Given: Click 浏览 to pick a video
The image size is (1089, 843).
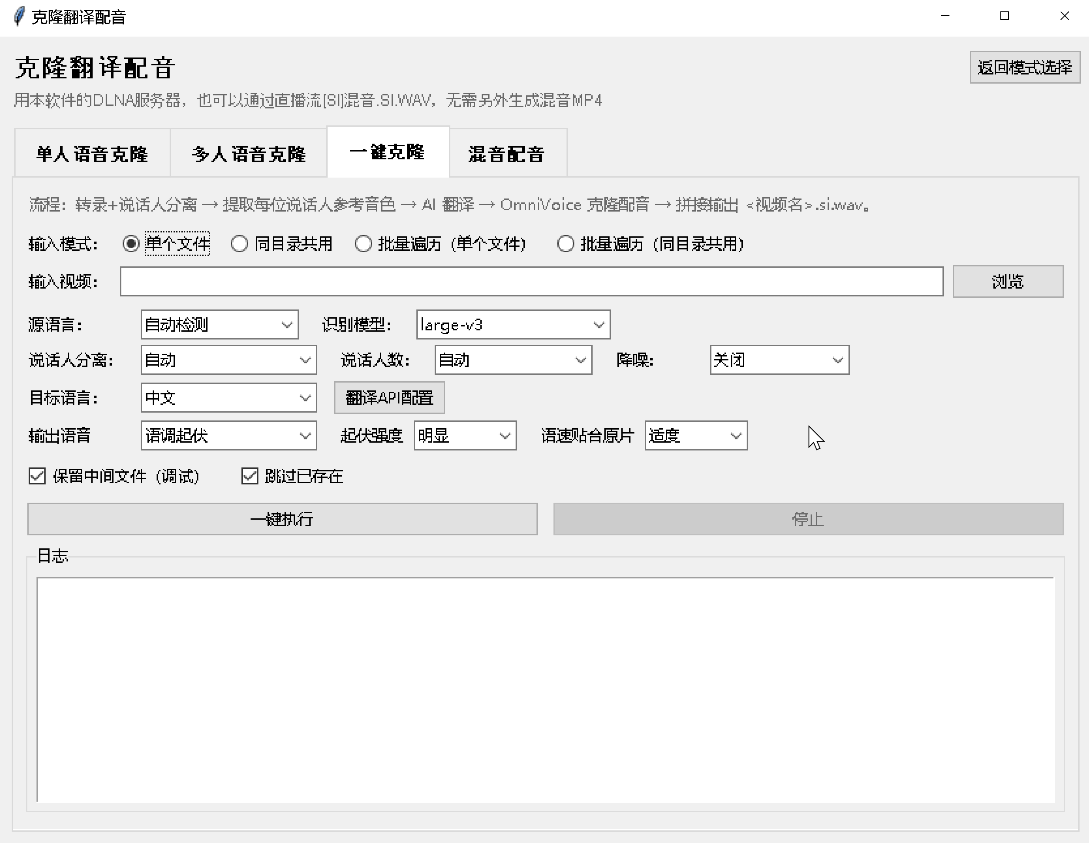Looking at the screenshot, I should click(x=1008, y=281).
